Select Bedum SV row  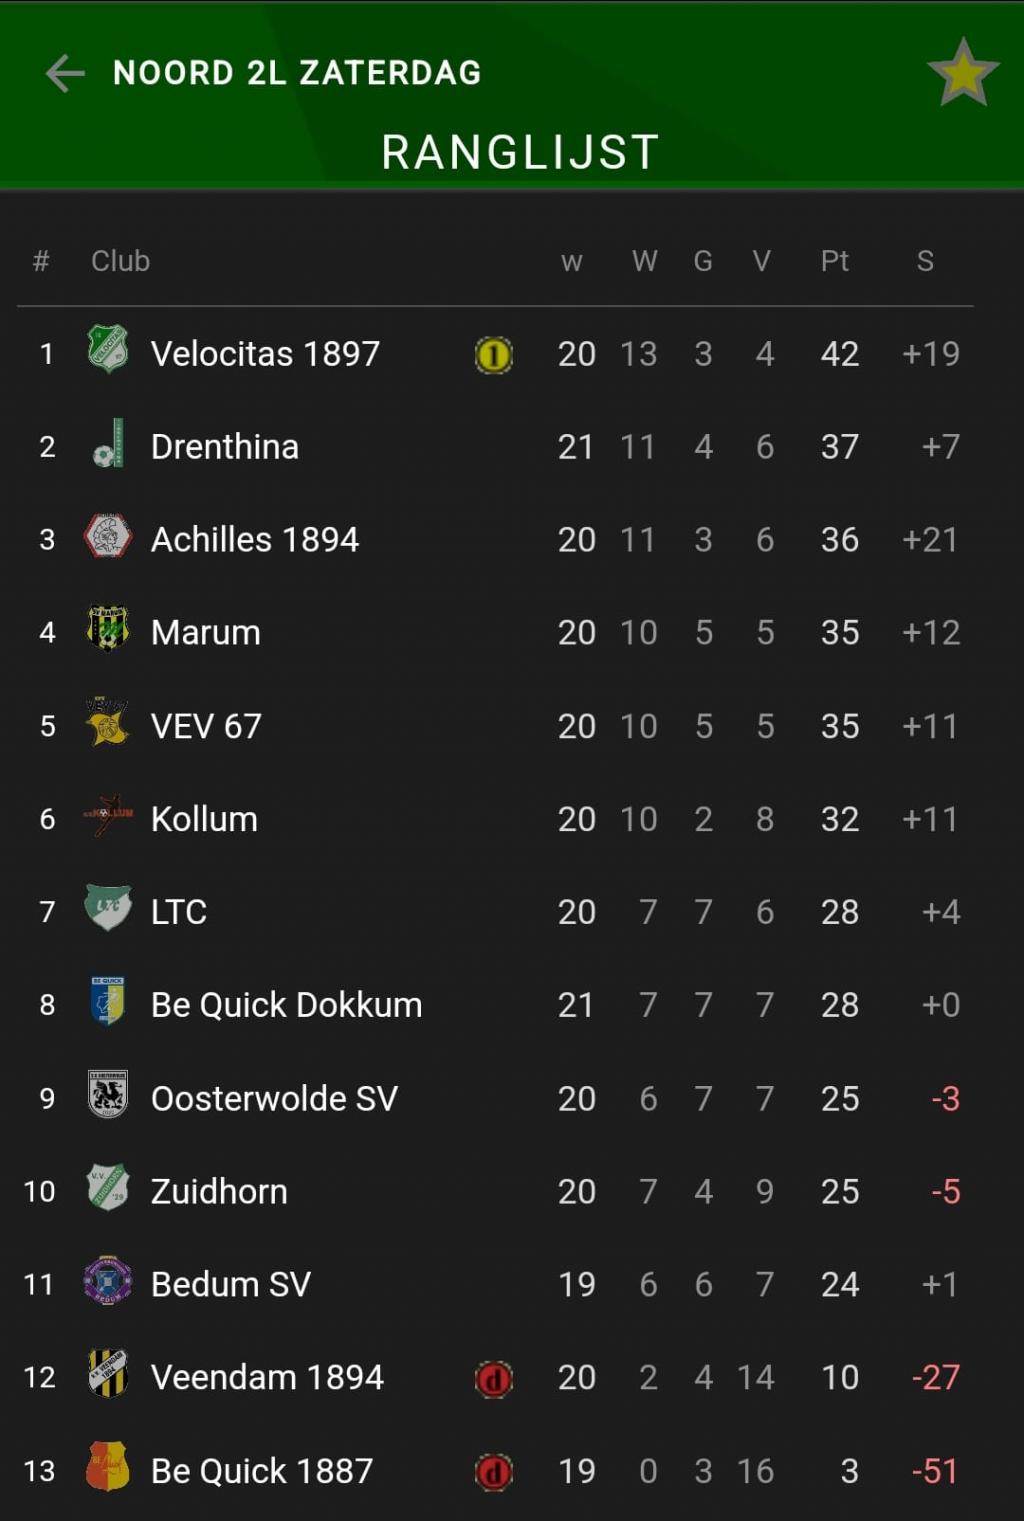(496, 1284)
